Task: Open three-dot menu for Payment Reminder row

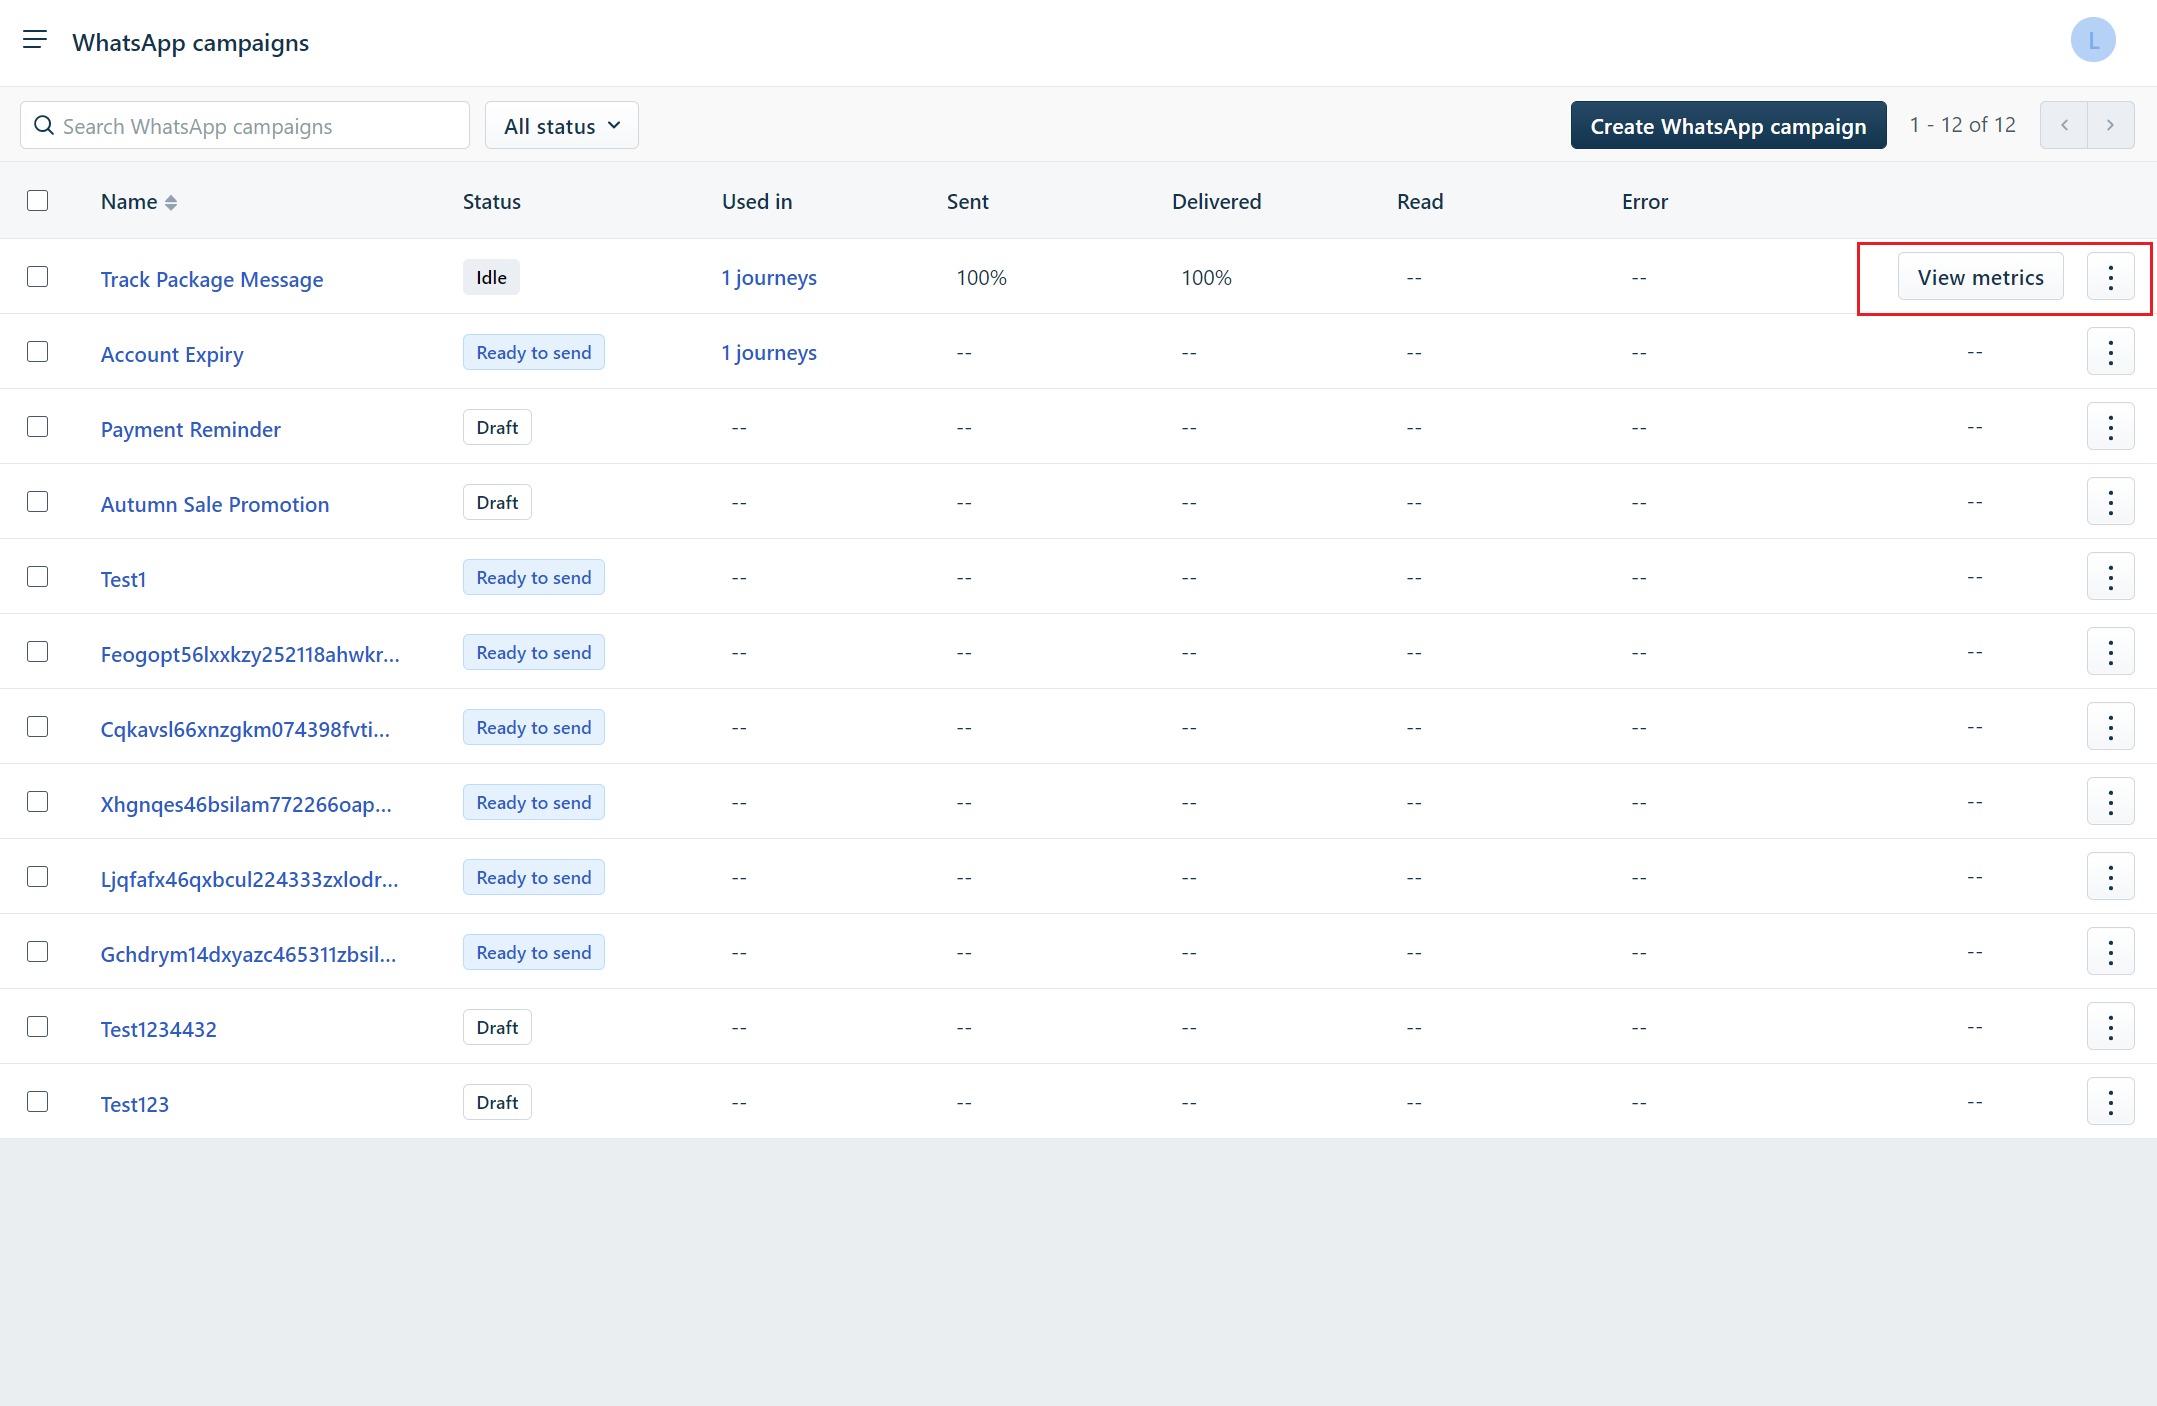Action: 2110,427
